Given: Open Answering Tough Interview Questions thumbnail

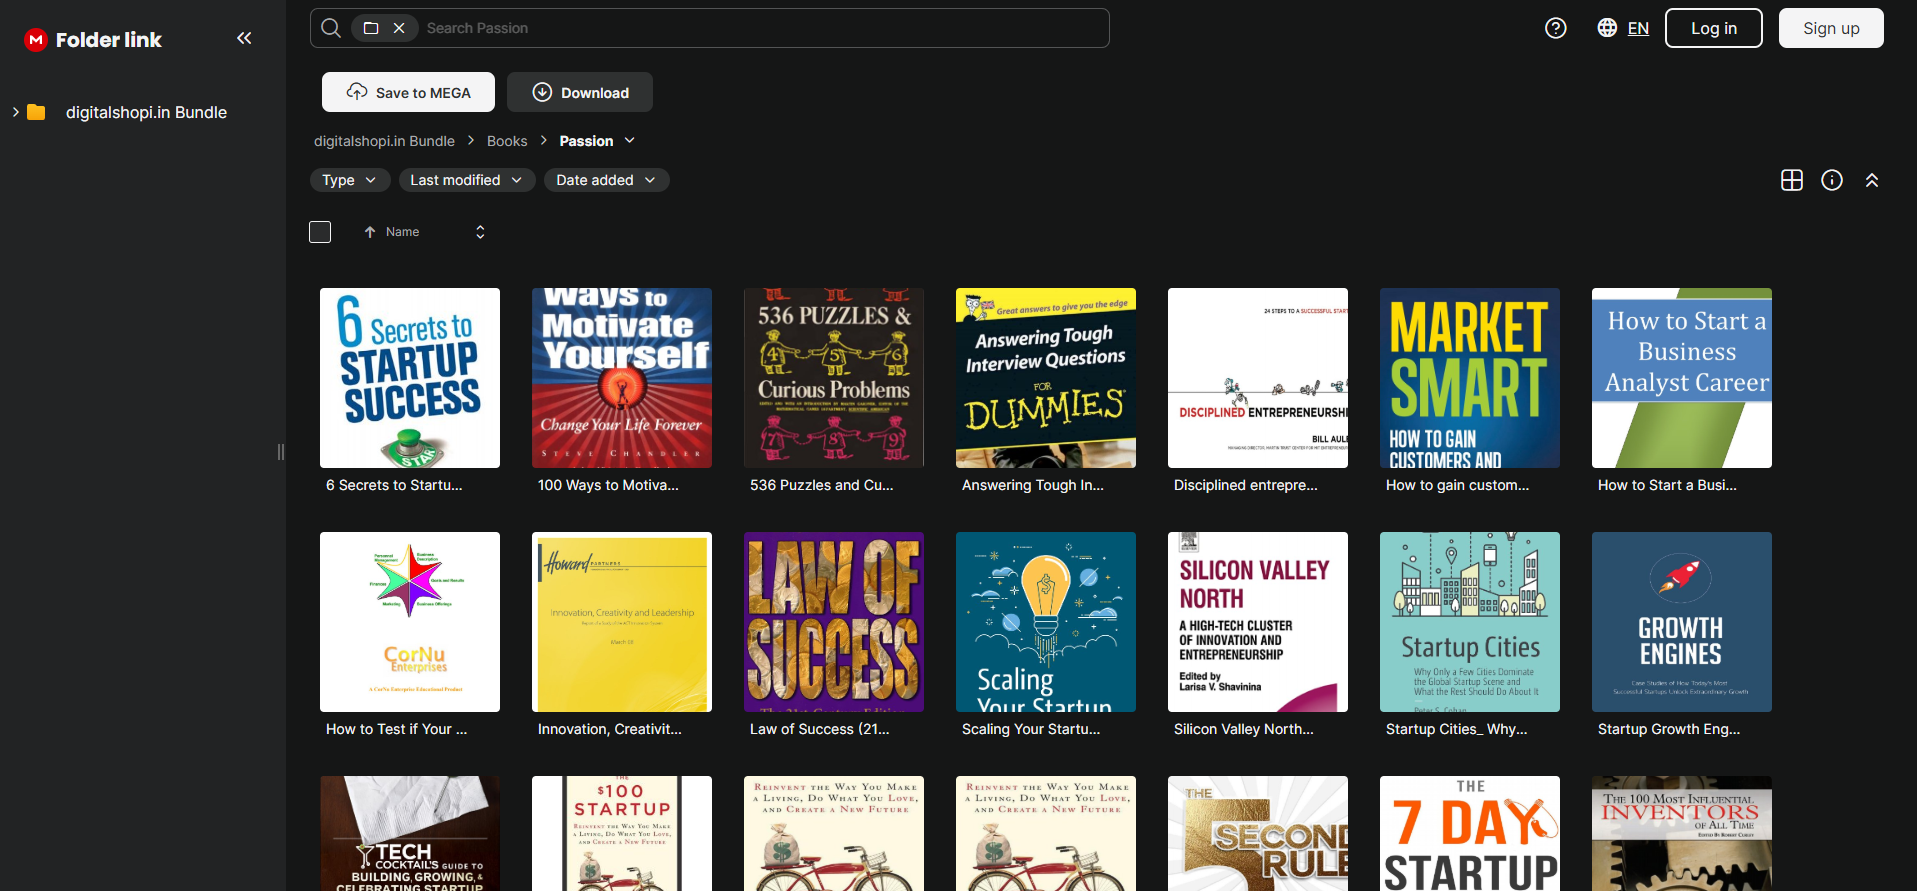Looking at the screenshot, I should tap(1046, 378).
